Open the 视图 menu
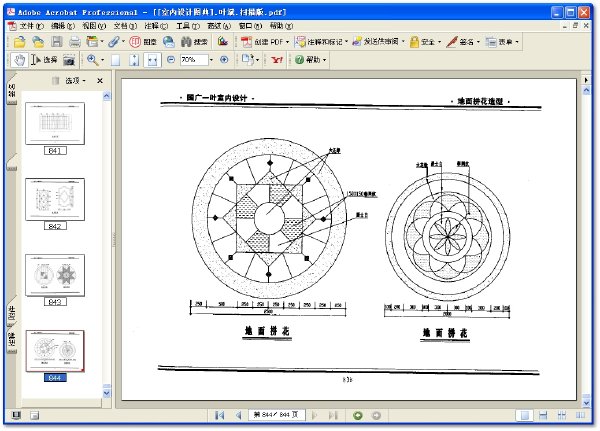Image resolution: width=600 pixels, height=431 pixels. coord(94,26)
